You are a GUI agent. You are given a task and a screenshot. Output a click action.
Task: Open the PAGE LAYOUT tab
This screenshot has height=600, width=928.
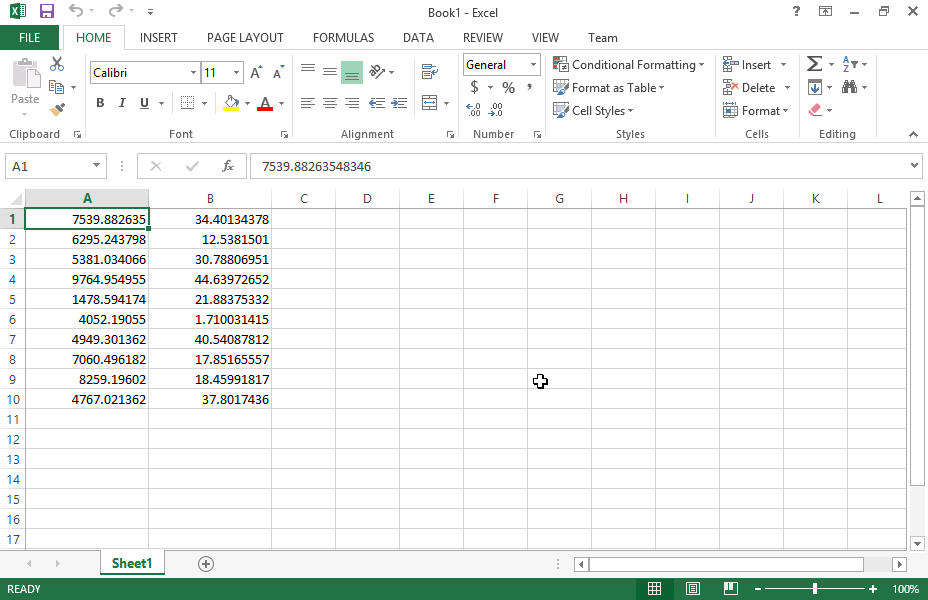(x=245, y=38)
